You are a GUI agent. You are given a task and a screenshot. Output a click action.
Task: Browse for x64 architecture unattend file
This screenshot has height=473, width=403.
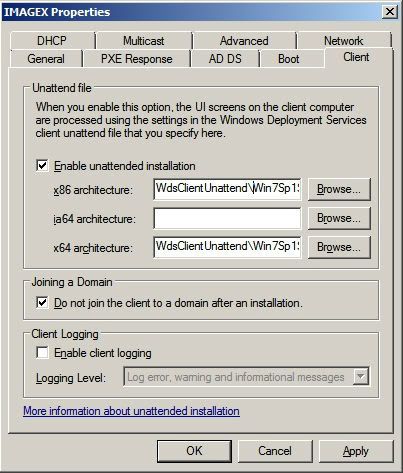(x=339, y=247)
